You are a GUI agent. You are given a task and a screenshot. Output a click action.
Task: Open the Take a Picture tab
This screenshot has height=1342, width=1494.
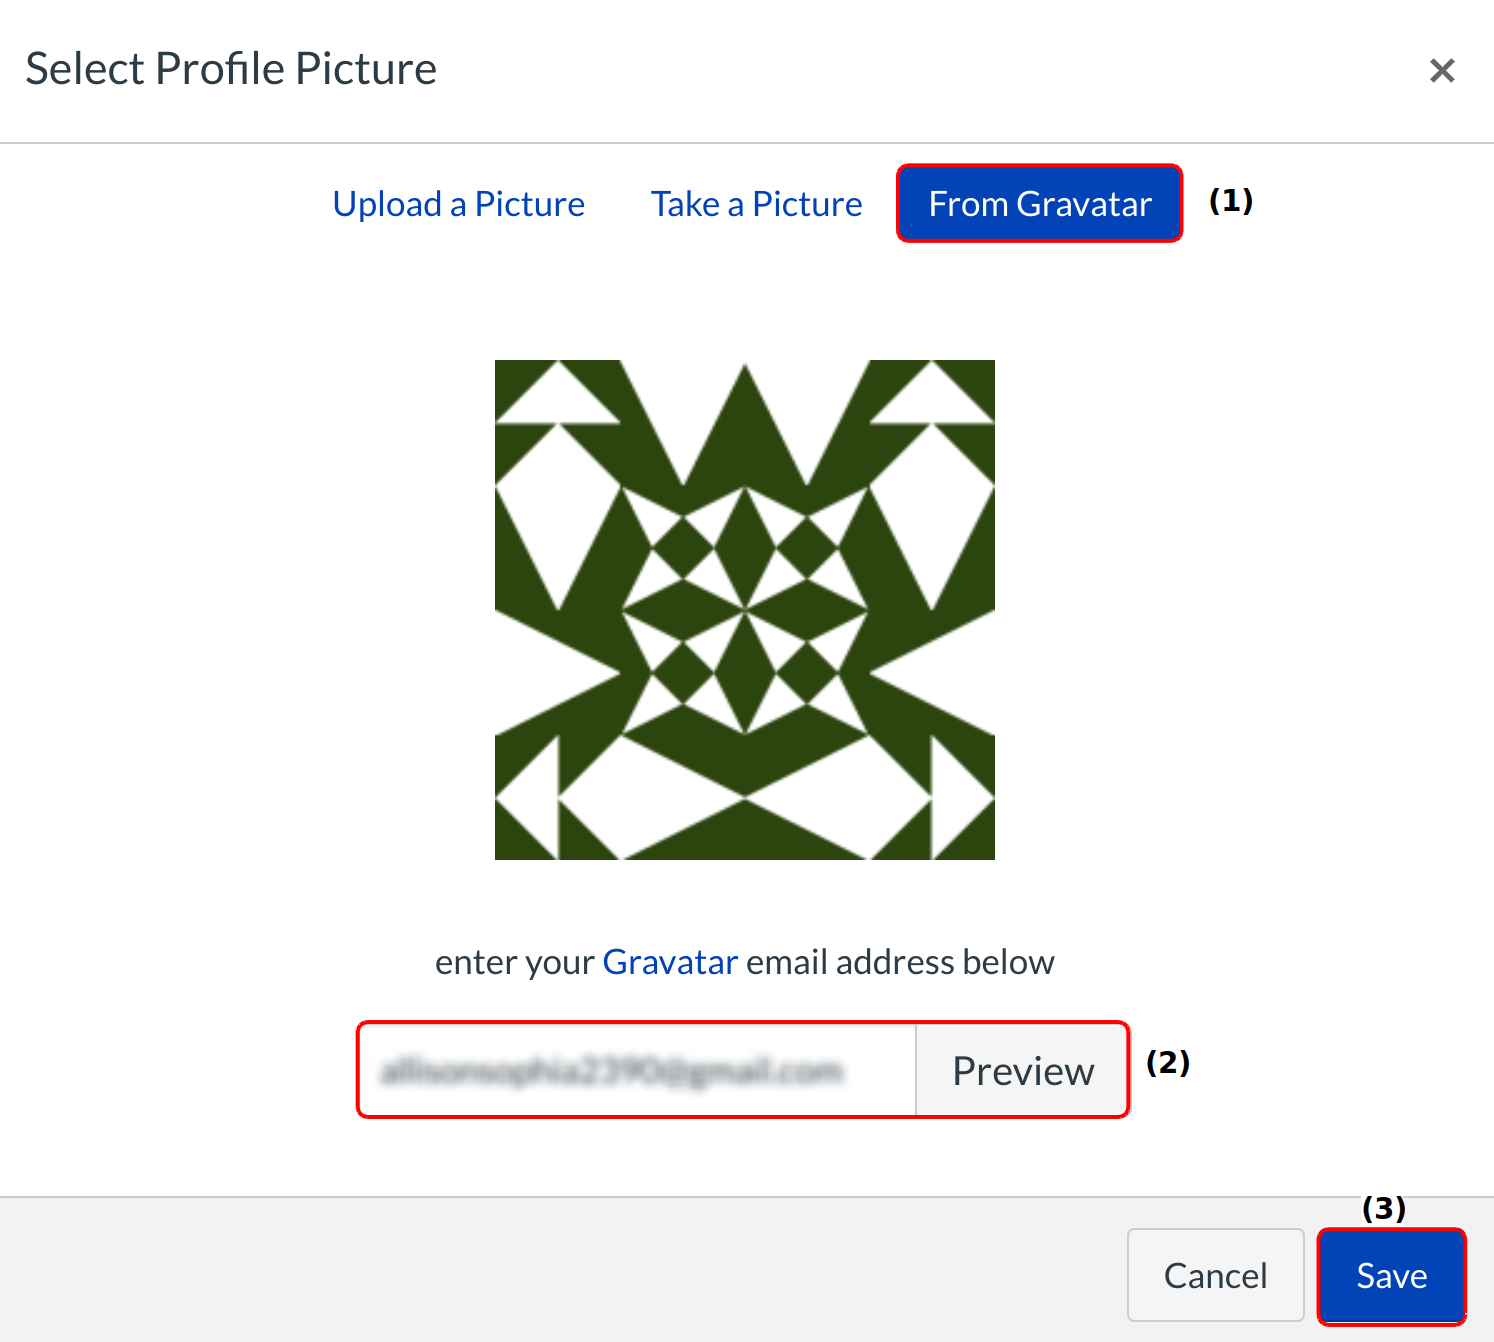click(756, 204)
